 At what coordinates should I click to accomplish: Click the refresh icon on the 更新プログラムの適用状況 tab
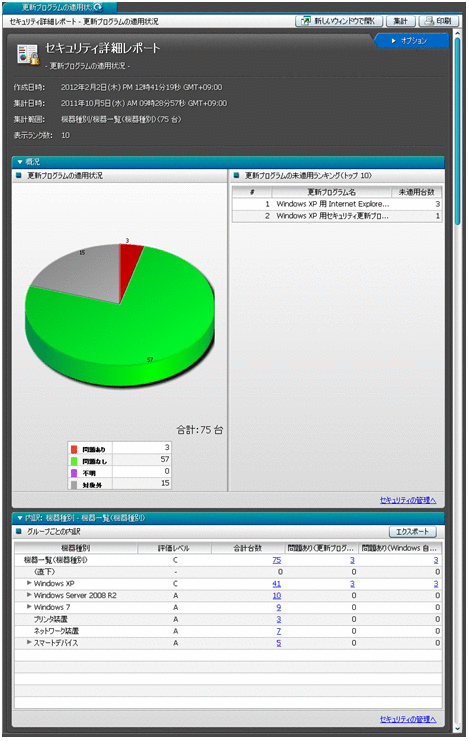click(x=97, y=7)
